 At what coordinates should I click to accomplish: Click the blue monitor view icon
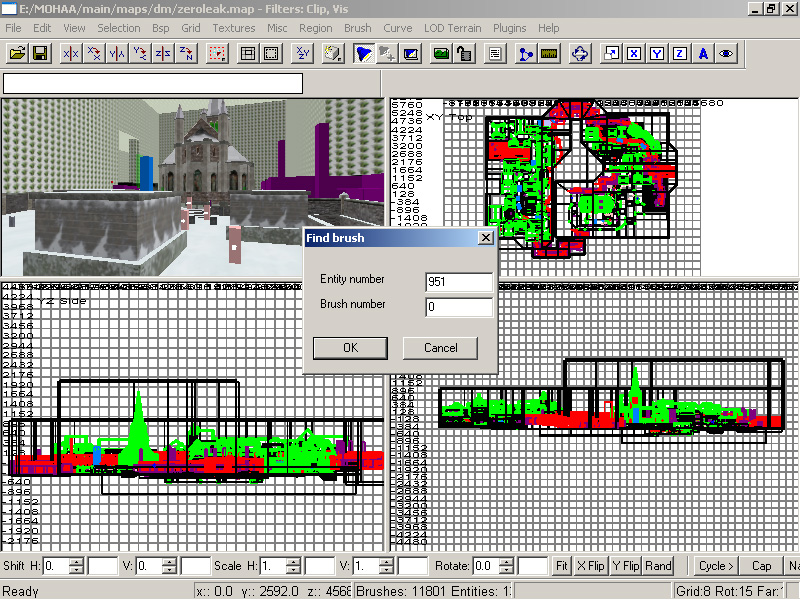[x=410, y=53]
